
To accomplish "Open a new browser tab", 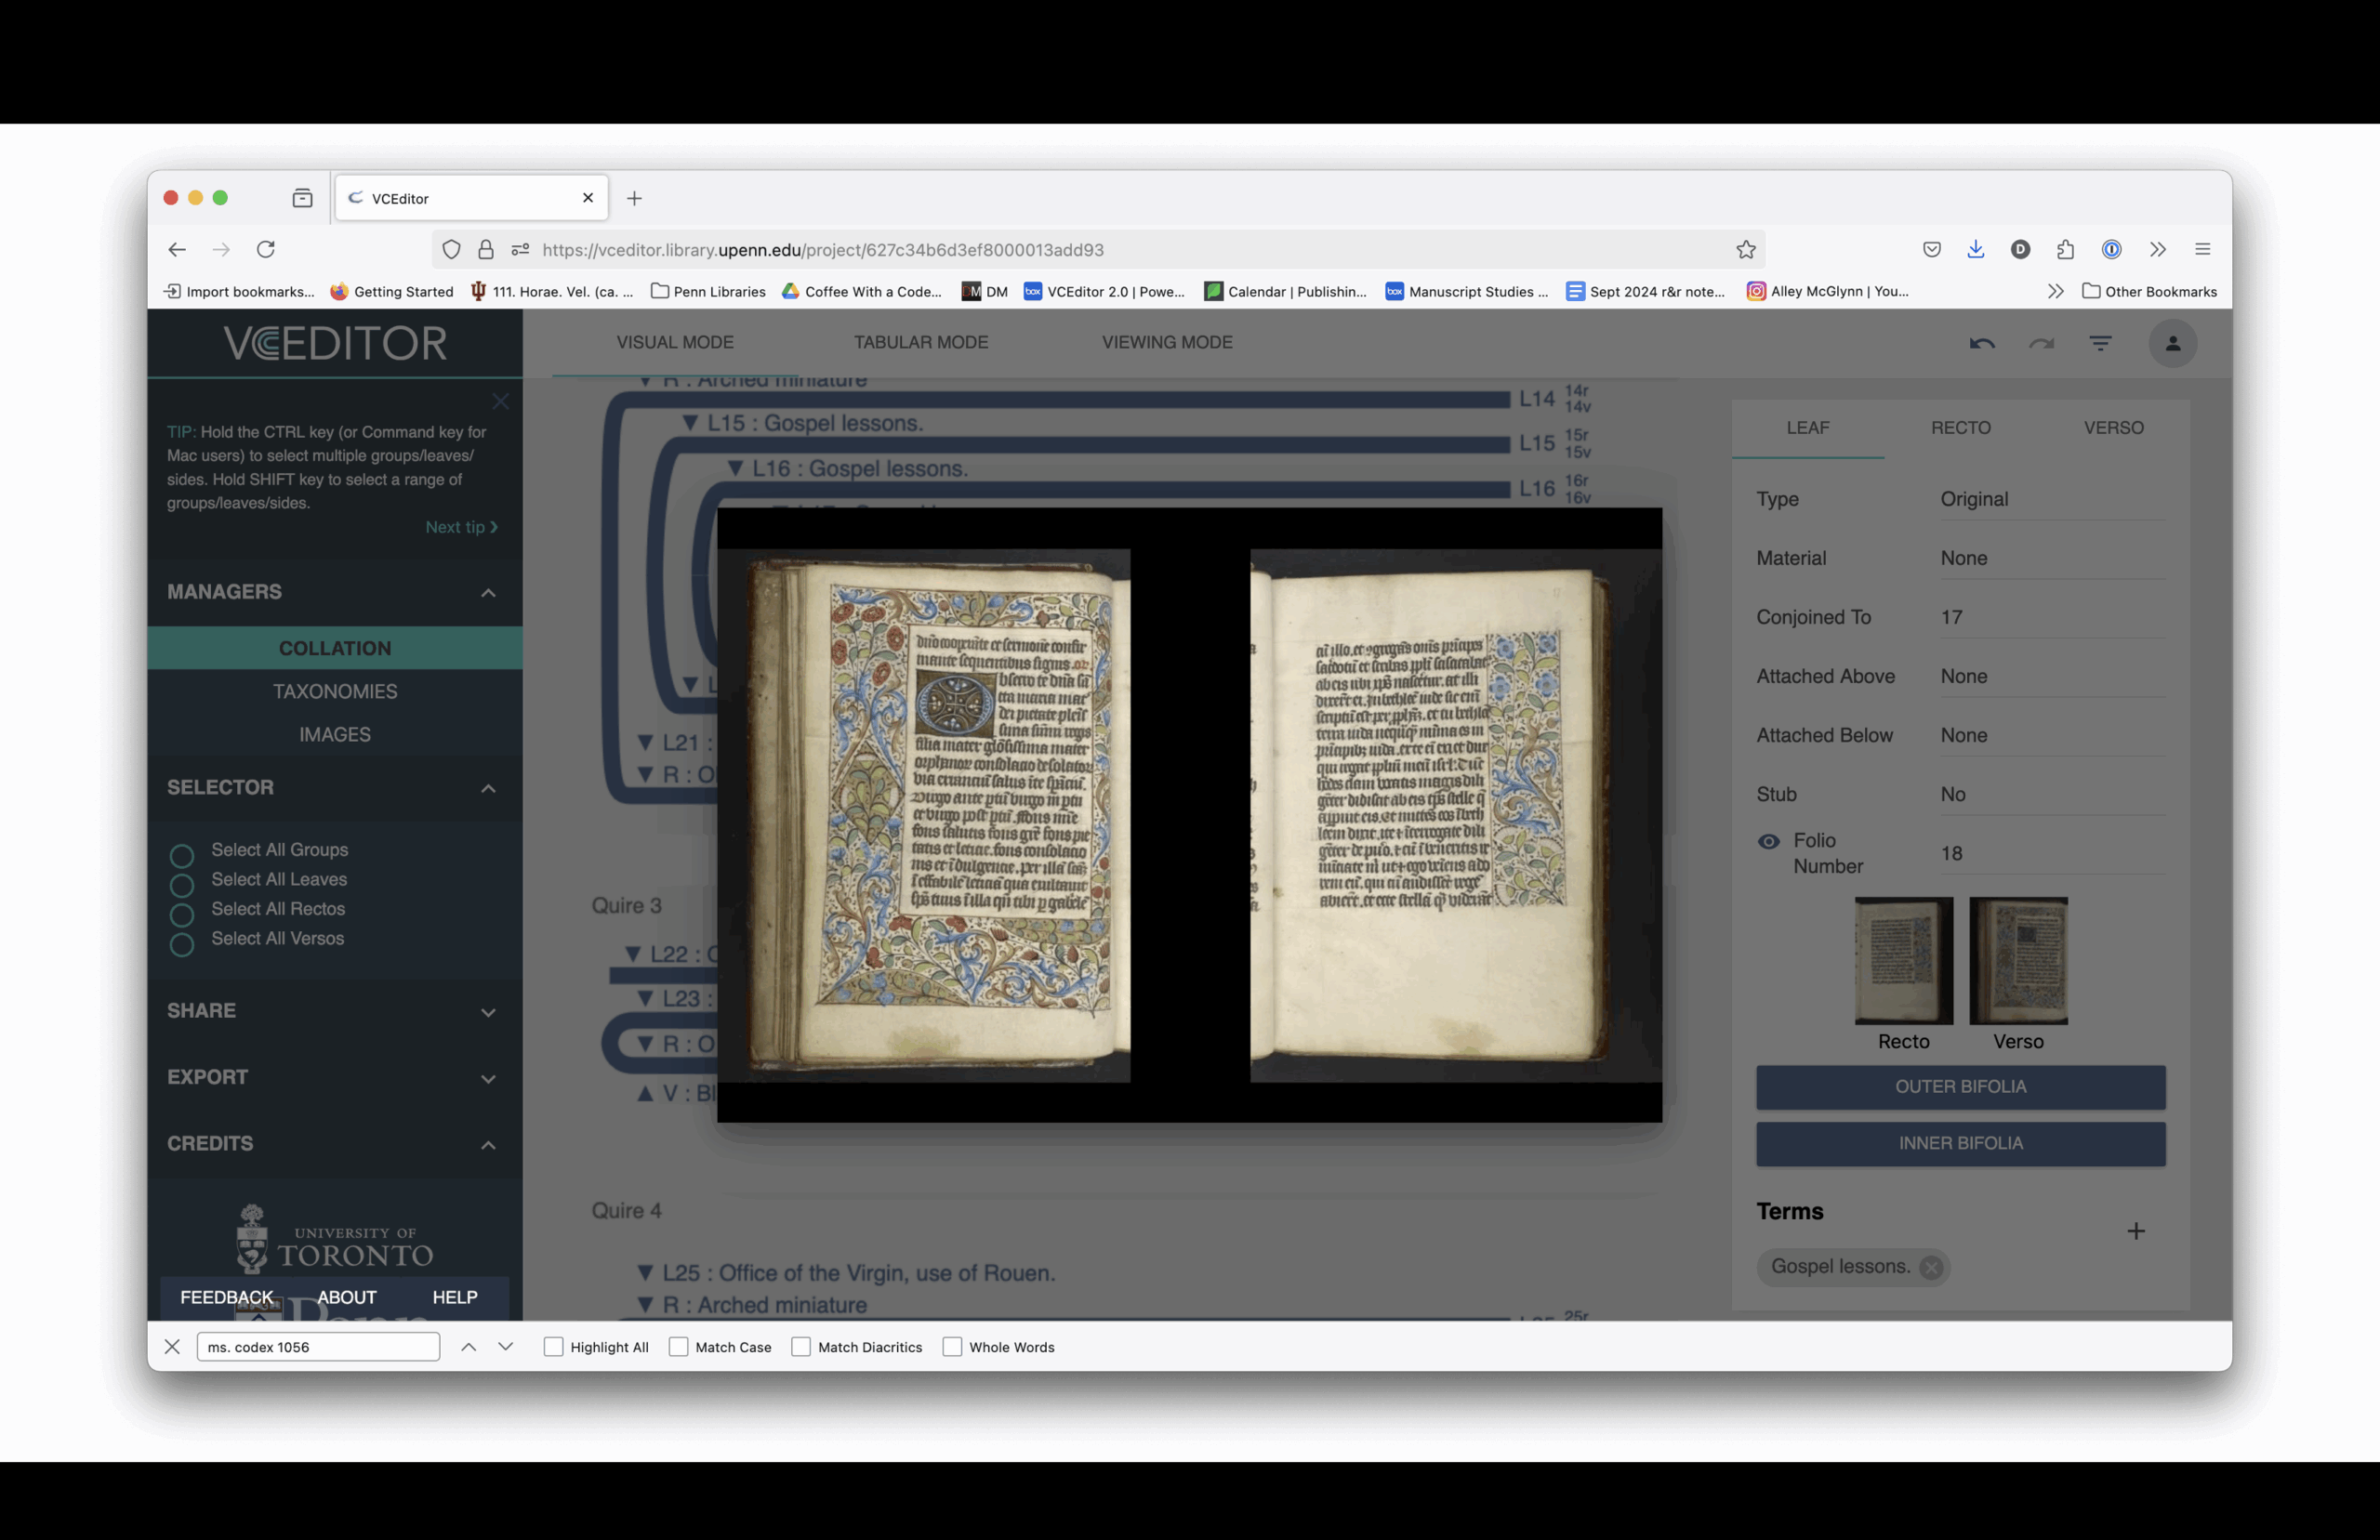I will [634, 198].
